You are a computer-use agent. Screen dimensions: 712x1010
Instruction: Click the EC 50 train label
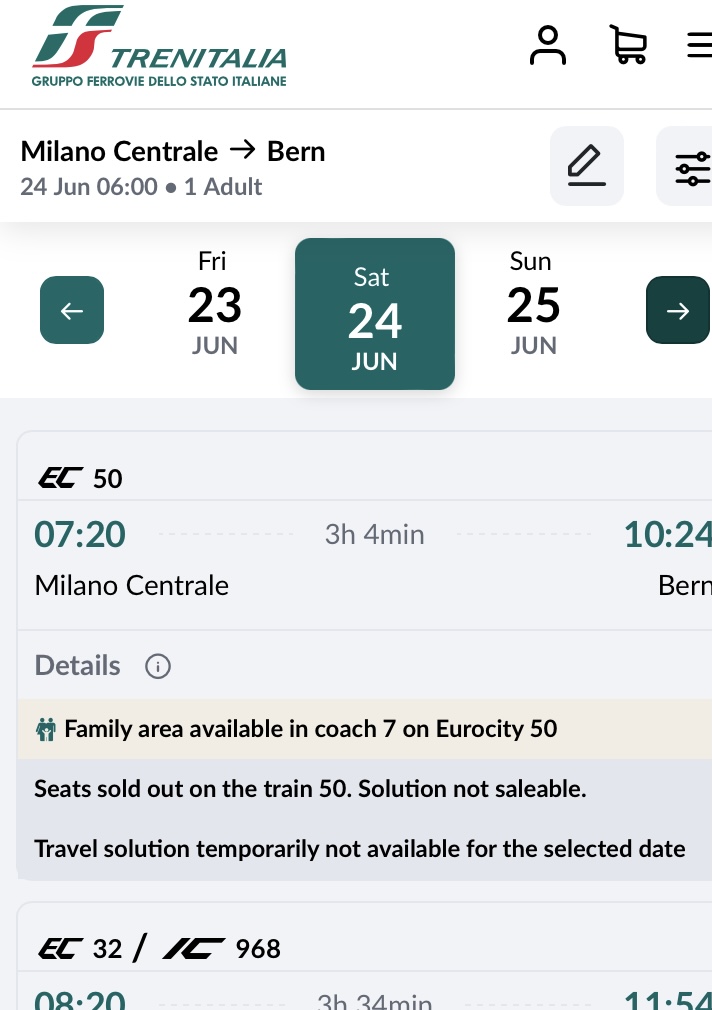(81, 479)
